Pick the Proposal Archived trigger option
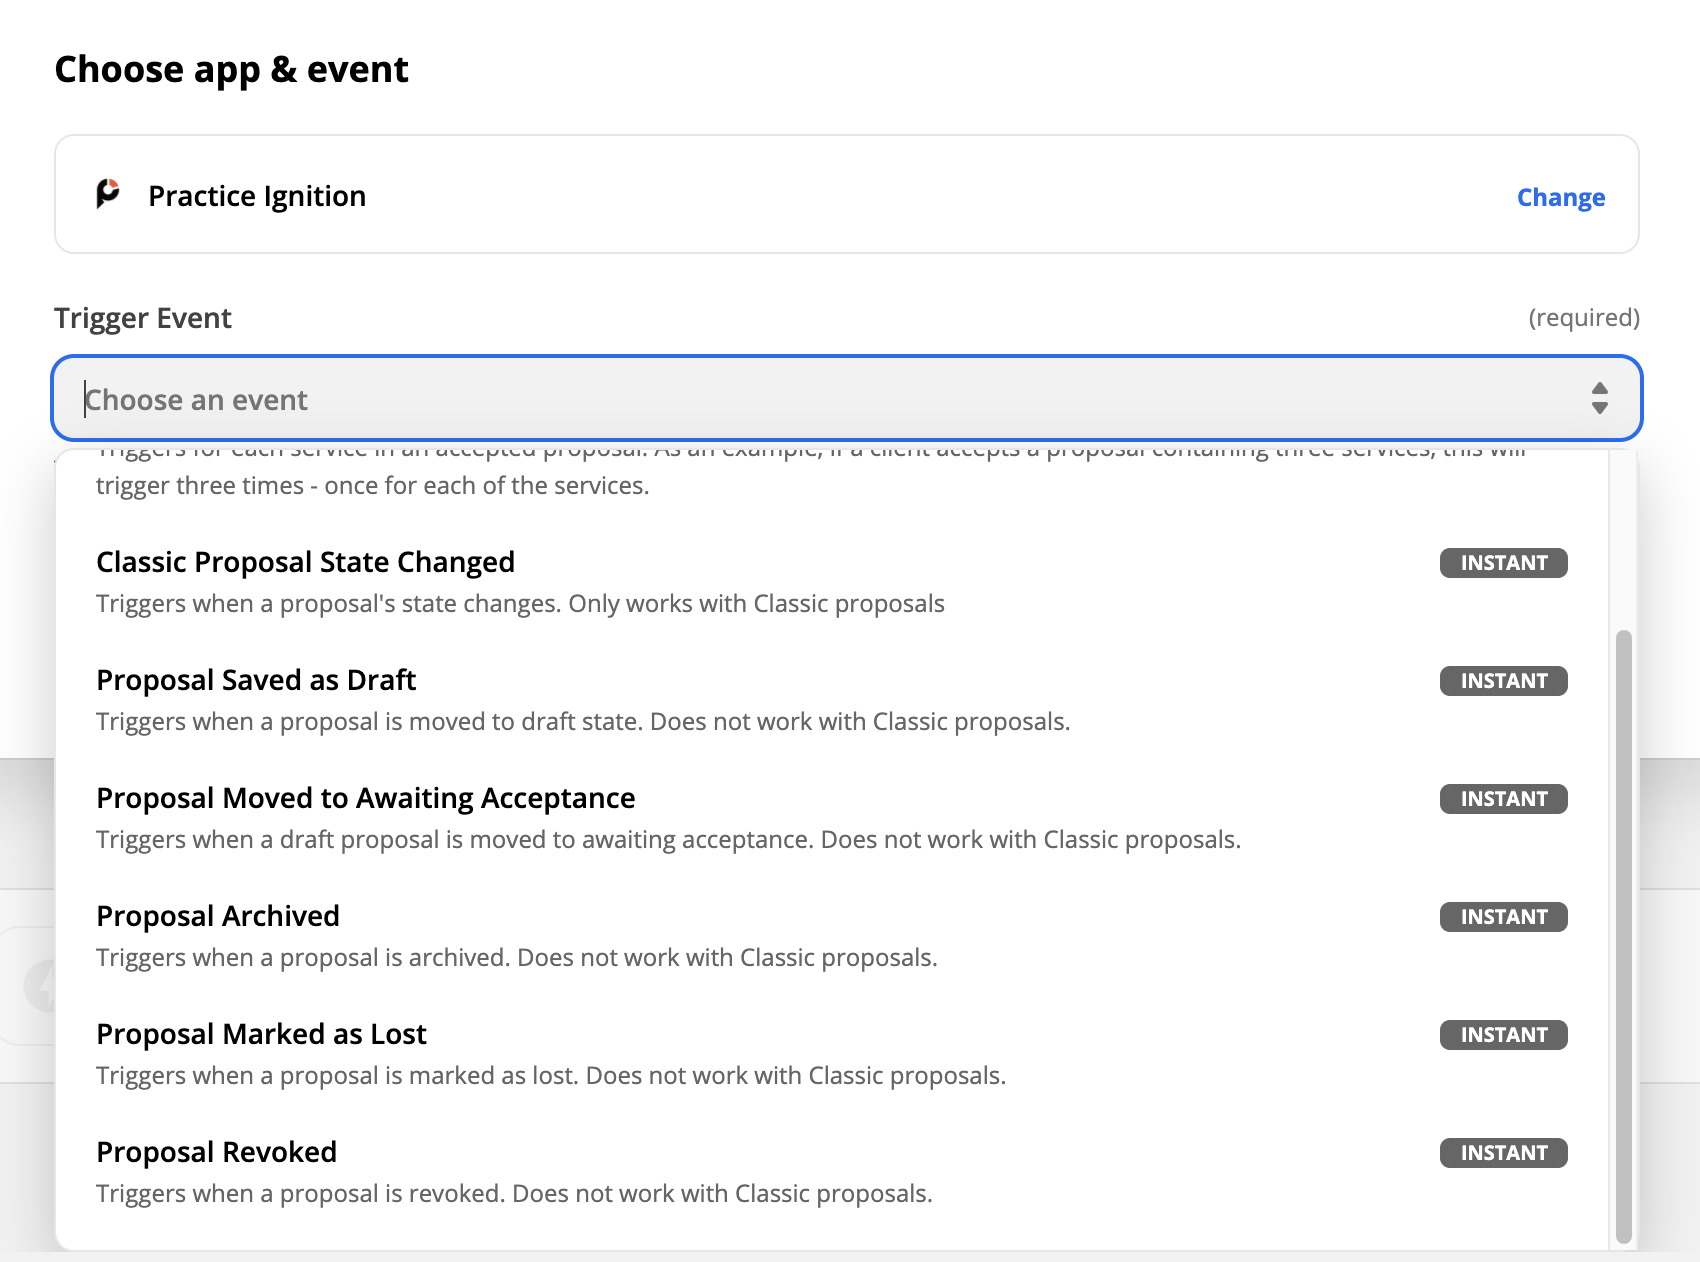This screenshot has width=1700, height=1262. [218, 916]
